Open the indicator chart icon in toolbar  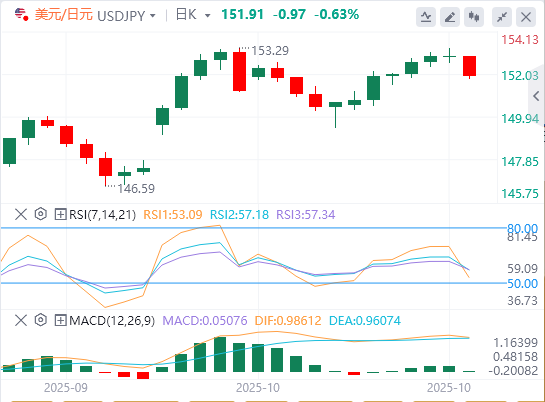pos(426,17)
